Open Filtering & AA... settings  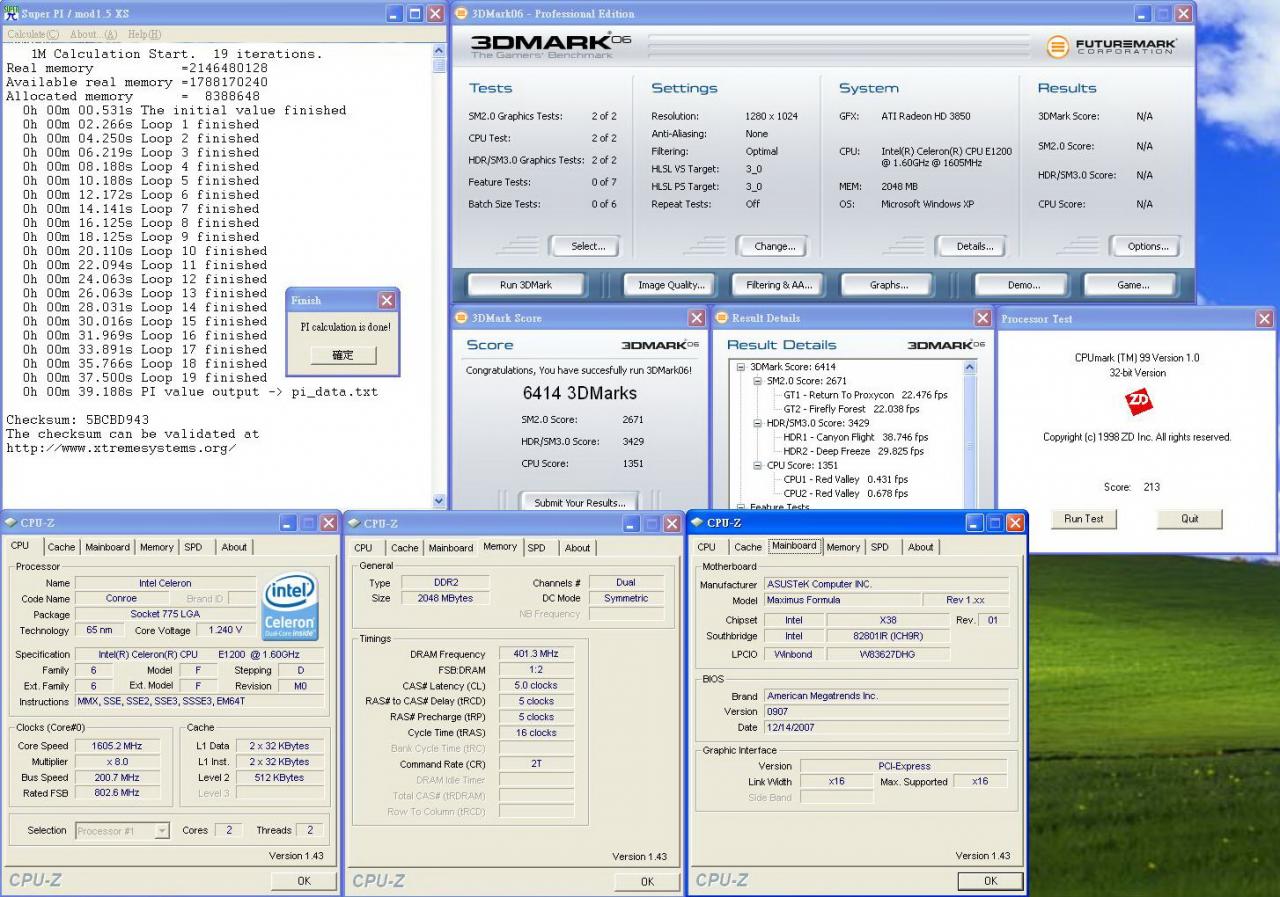[780, 285]
